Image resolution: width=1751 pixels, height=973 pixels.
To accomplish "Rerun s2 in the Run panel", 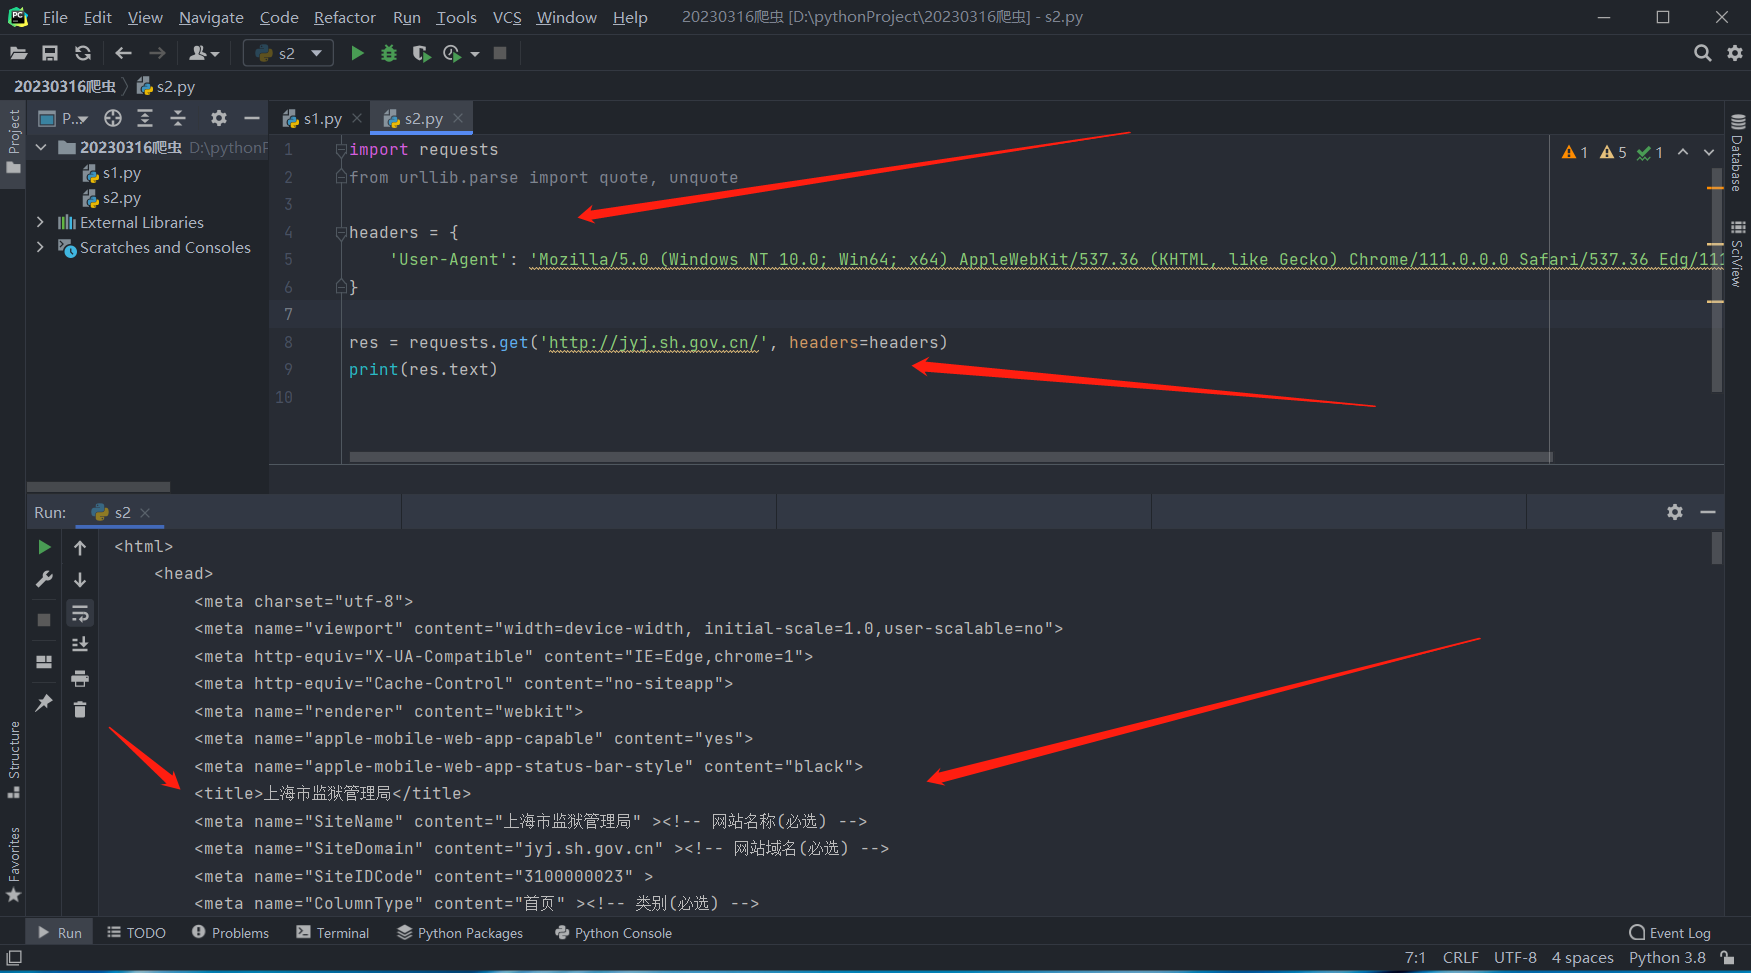I will 44,547.
